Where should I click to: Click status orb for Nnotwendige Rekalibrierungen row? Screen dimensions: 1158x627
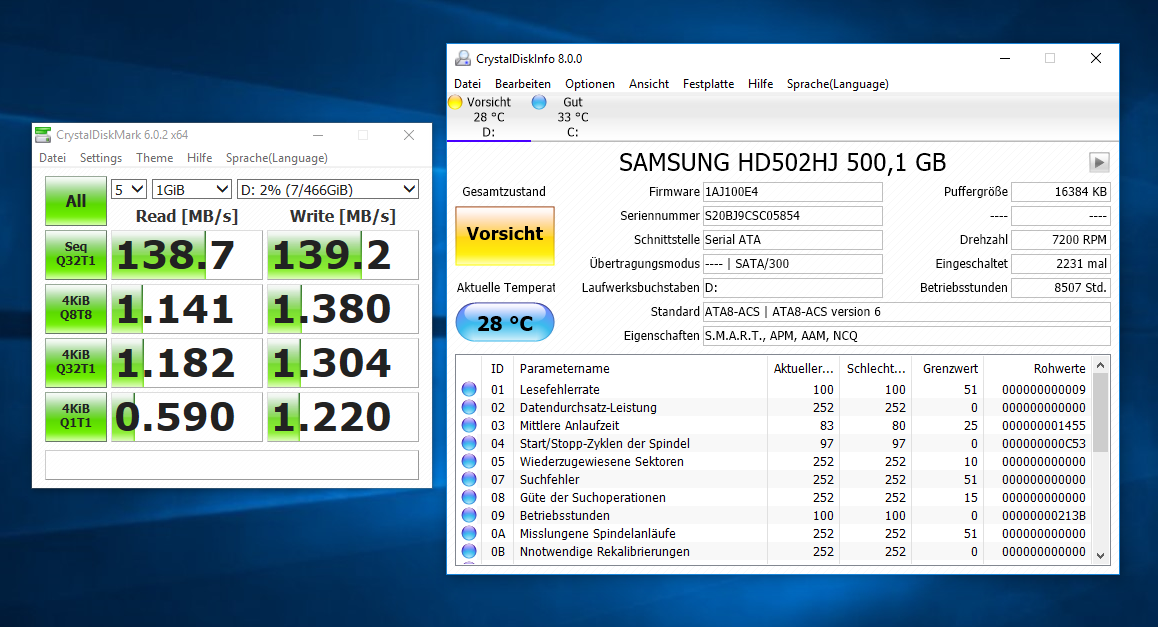(x=469, y=551)
